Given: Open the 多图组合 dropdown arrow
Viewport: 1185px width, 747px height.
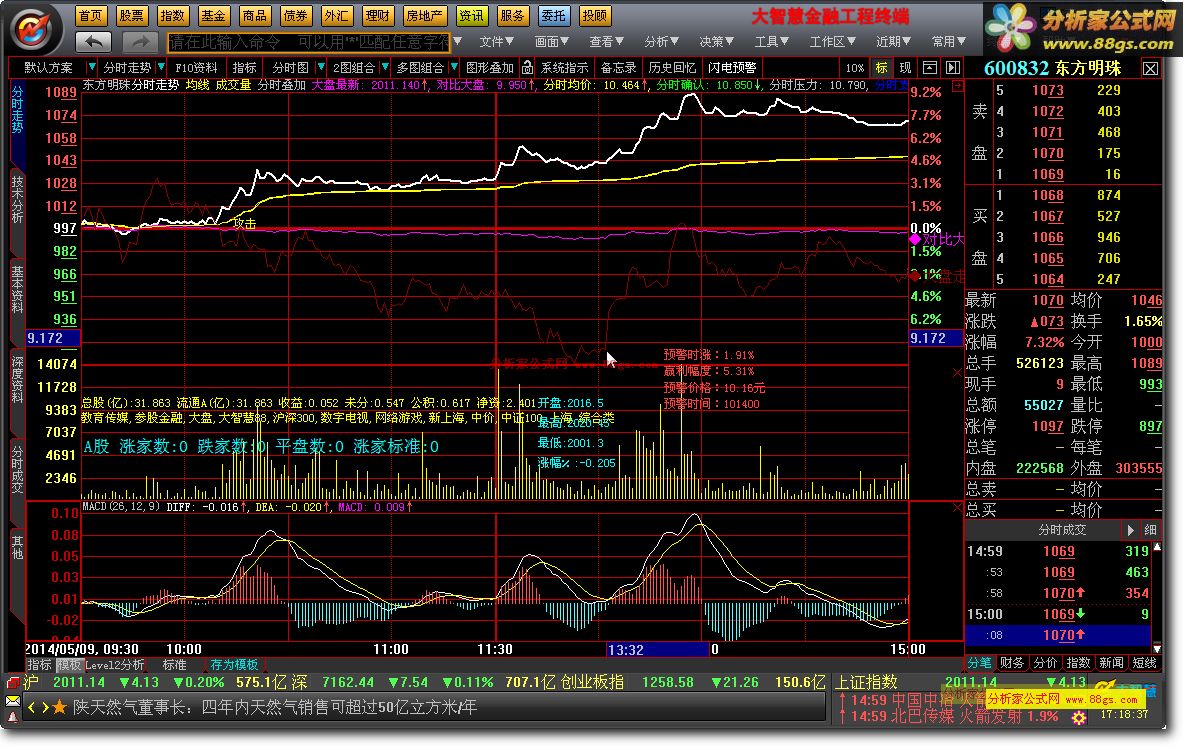Looking at the screenshot, I should point(454,67).
